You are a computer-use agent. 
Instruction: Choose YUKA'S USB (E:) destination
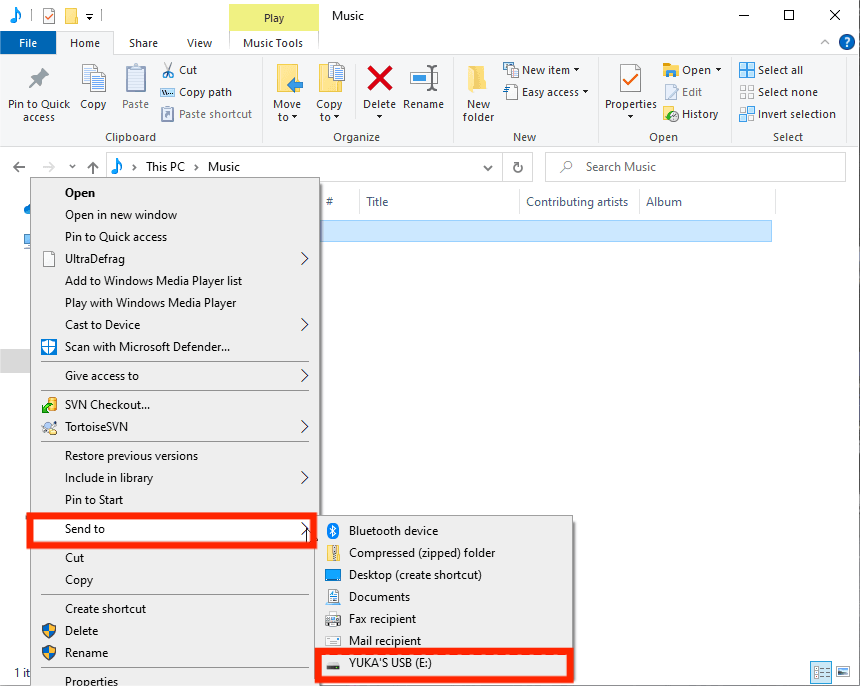[x=444, y=664]
